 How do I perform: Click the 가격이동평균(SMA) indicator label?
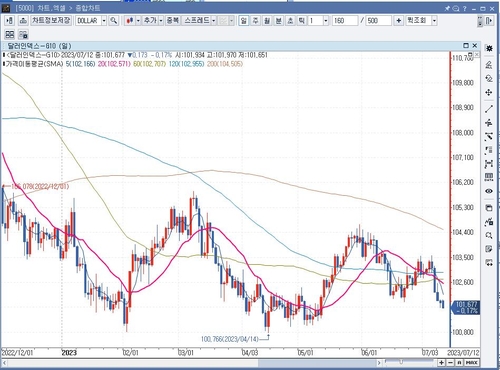pos(34,63)
